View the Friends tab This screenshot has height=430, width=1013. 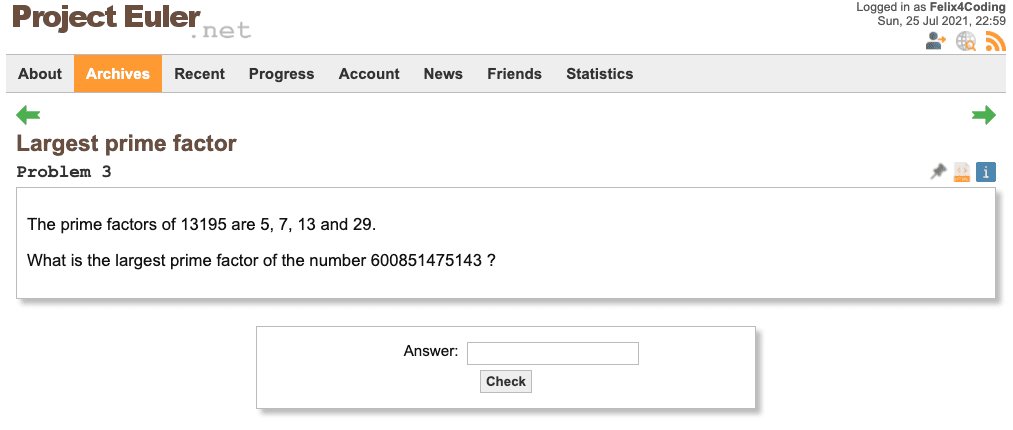tap(514, 74)
